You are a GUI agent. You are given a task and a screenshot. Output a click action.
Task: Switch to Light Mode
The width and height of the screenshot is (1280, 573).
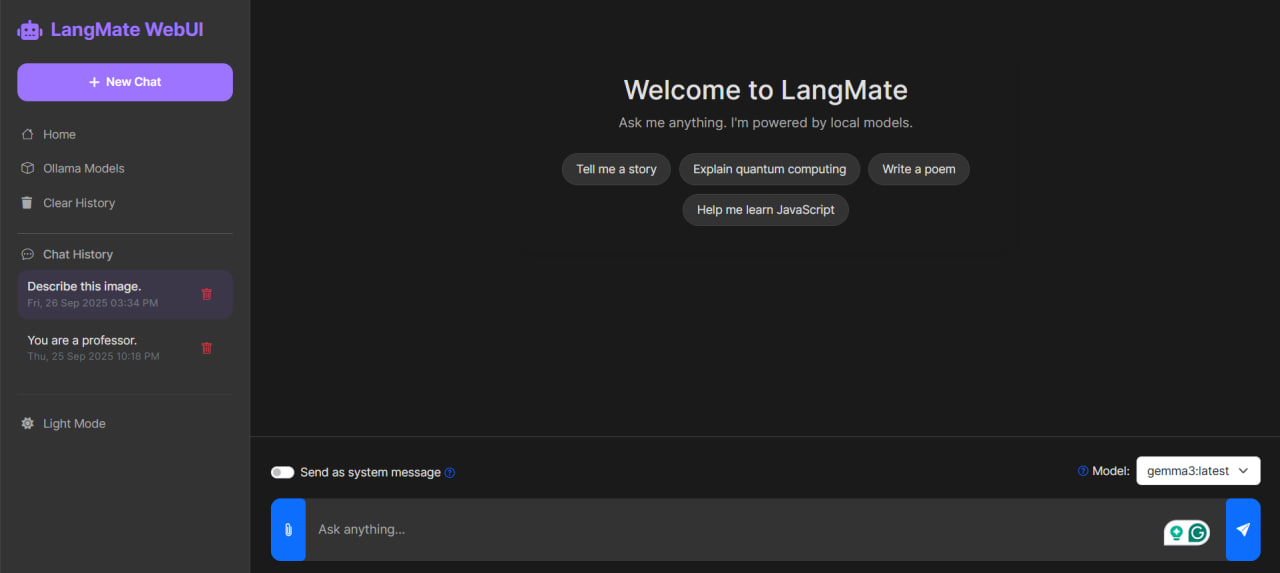click(73, 424)
